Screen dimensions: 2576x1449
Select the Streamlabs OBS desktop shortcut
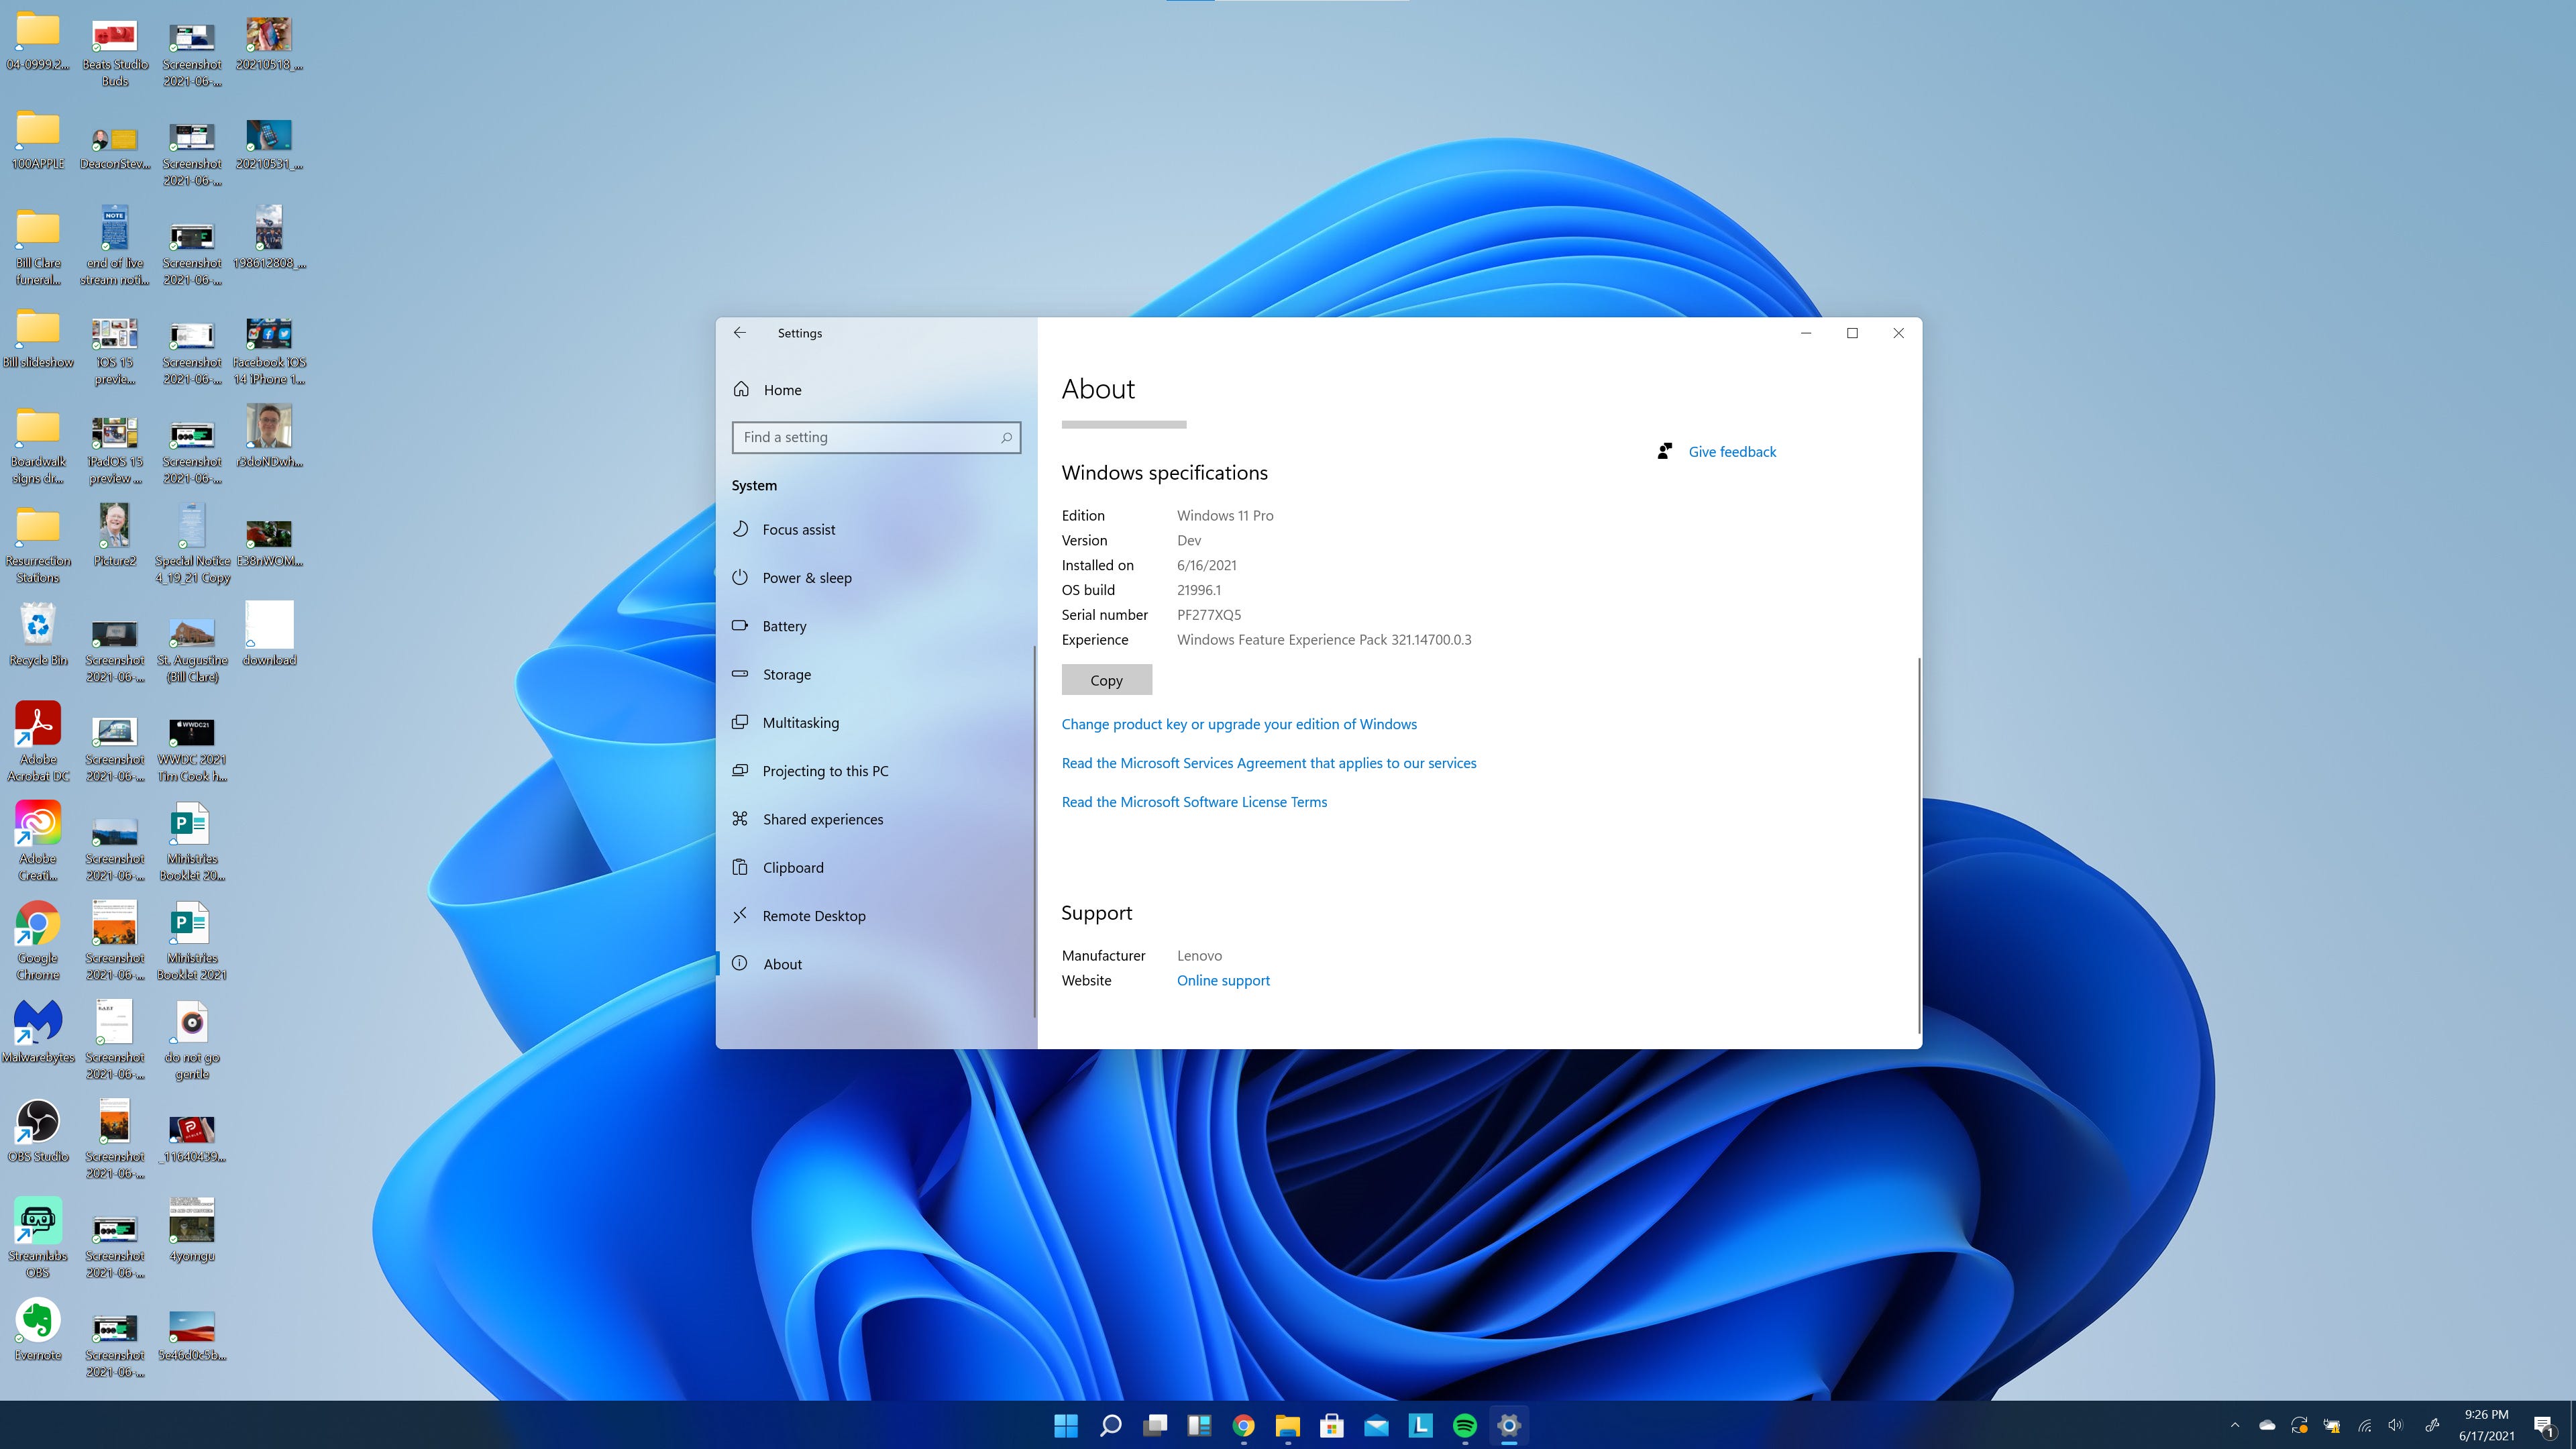[38, 1238]
